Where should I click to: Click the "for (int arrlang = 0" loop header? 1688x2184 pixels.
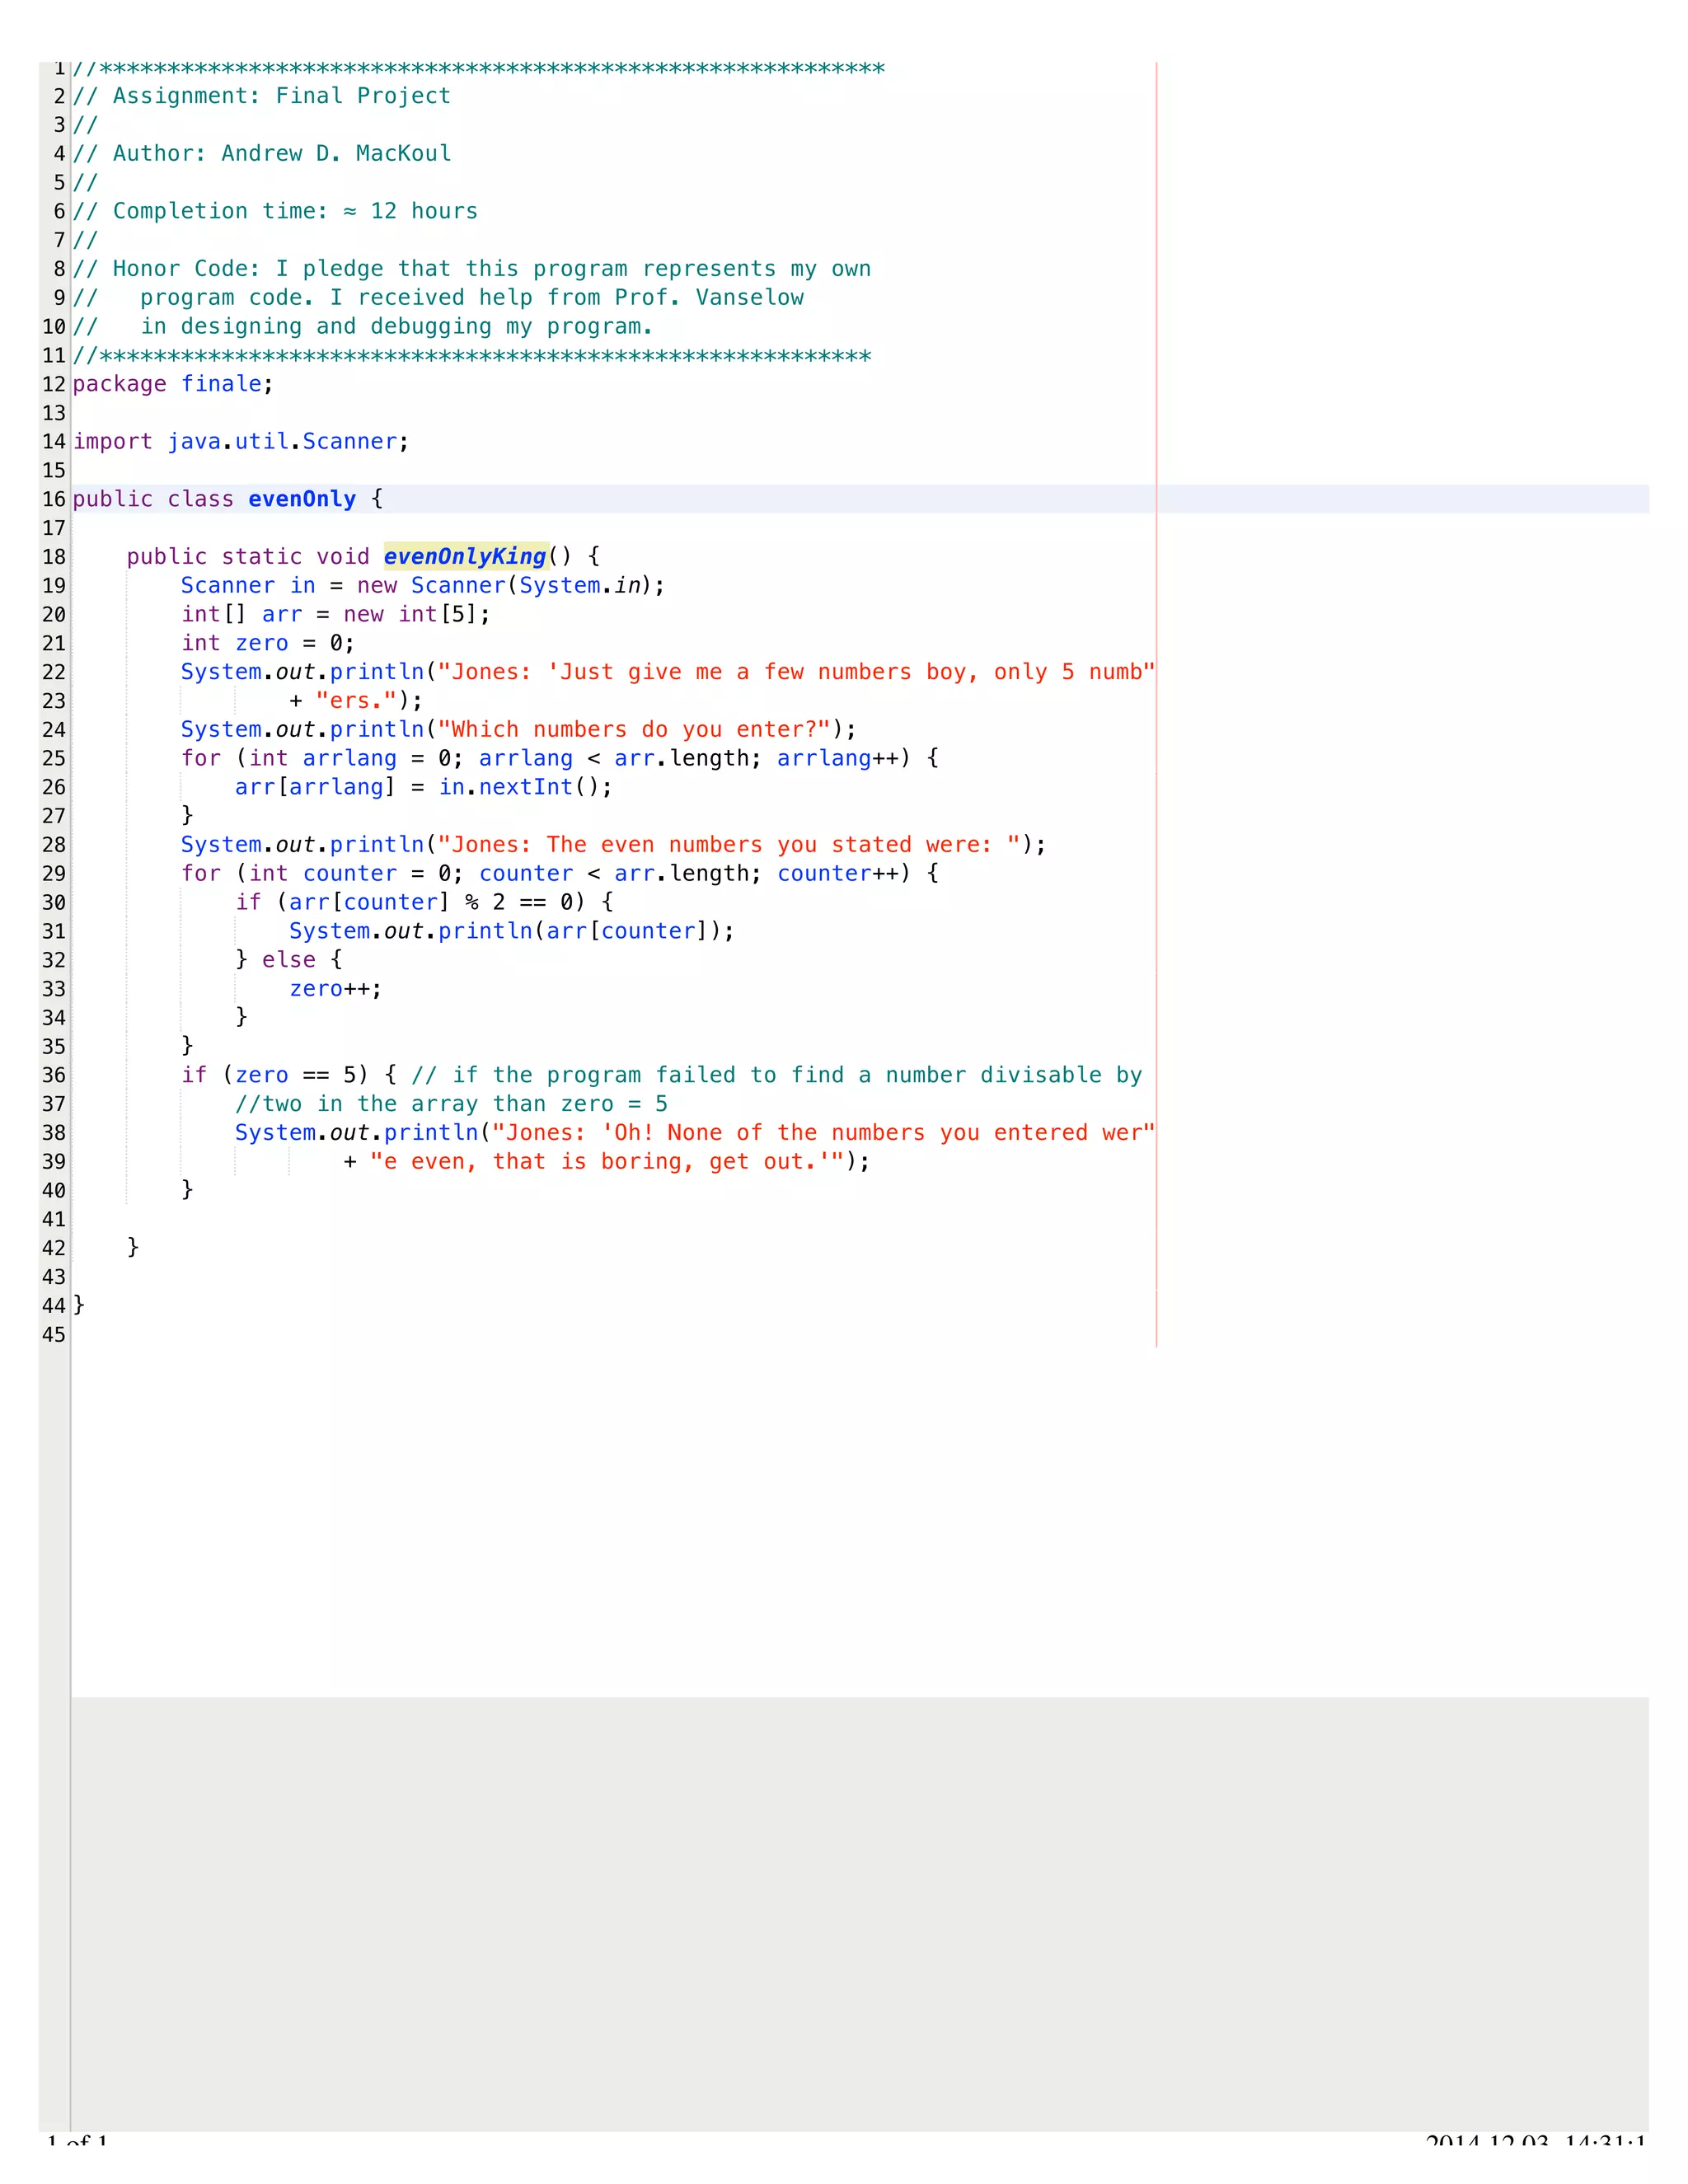(560, 759)
